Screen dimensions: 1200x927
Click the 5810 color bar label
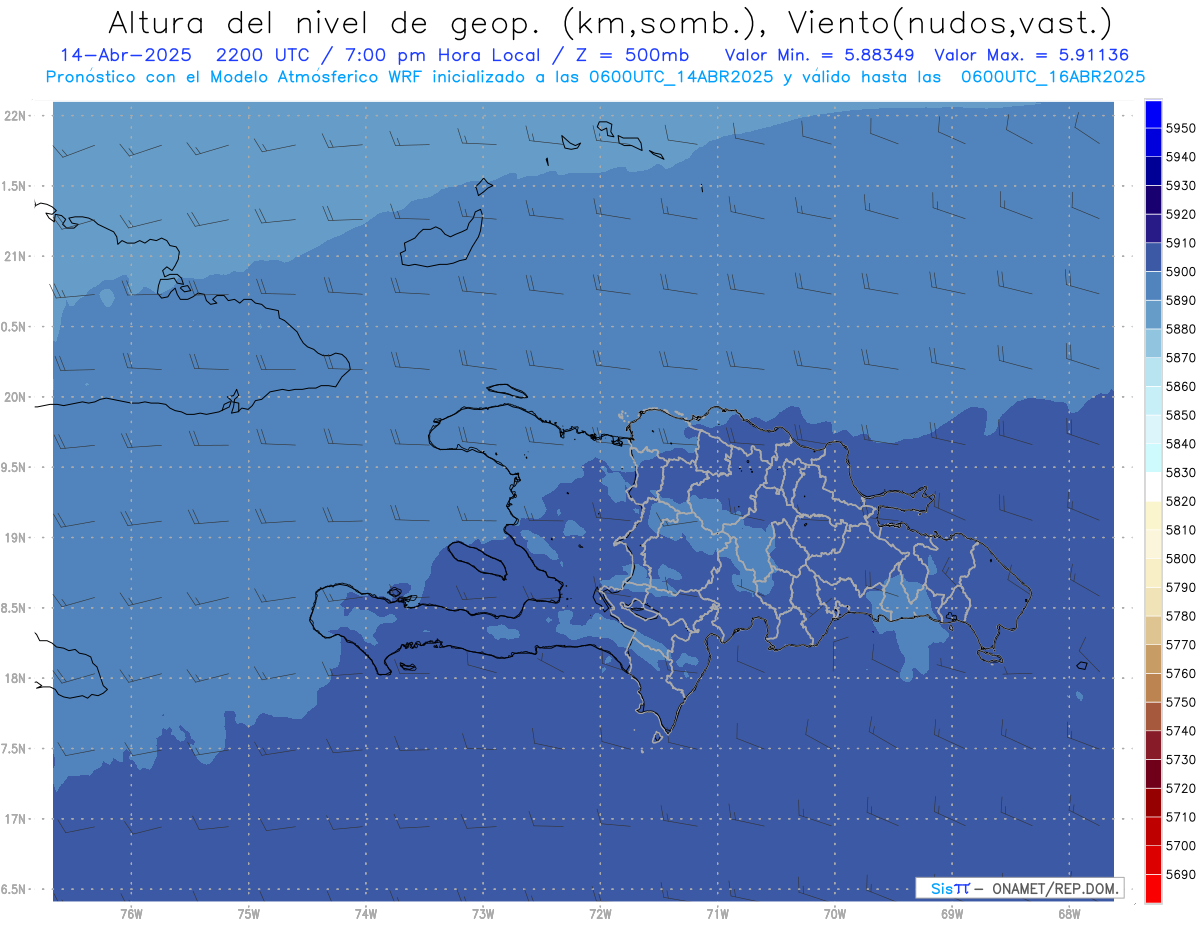pos(1181,530)
